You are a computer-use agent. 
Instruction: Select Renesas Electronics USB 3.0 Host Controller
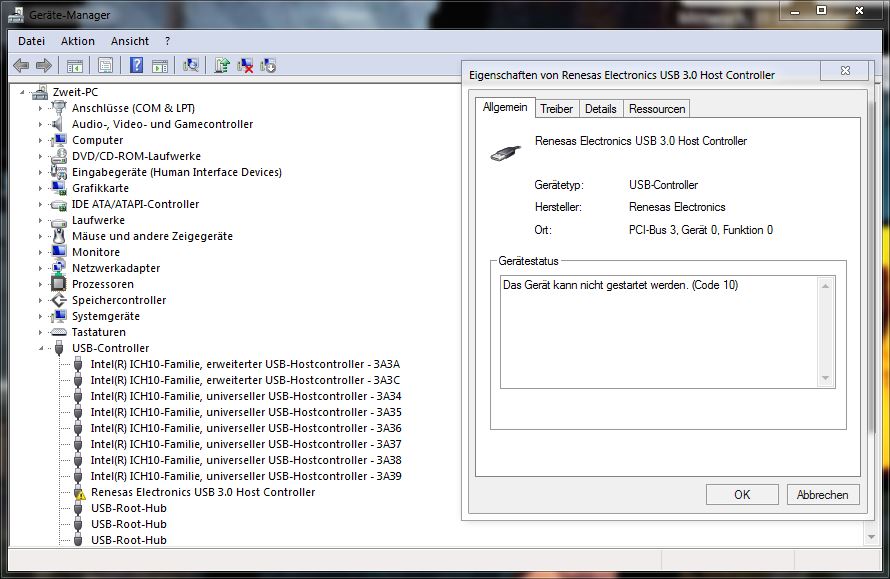click(x=203, y=492)
